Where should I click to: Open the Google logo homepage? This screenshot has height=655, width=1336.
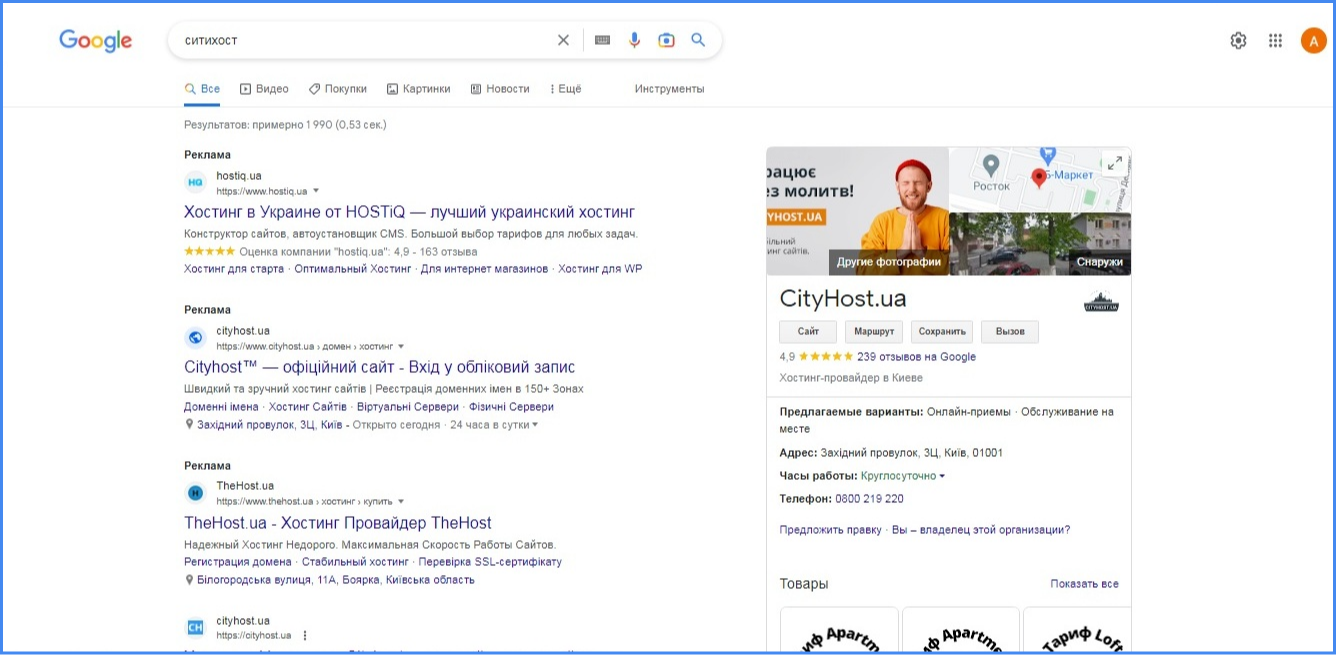tap(95, 40)
